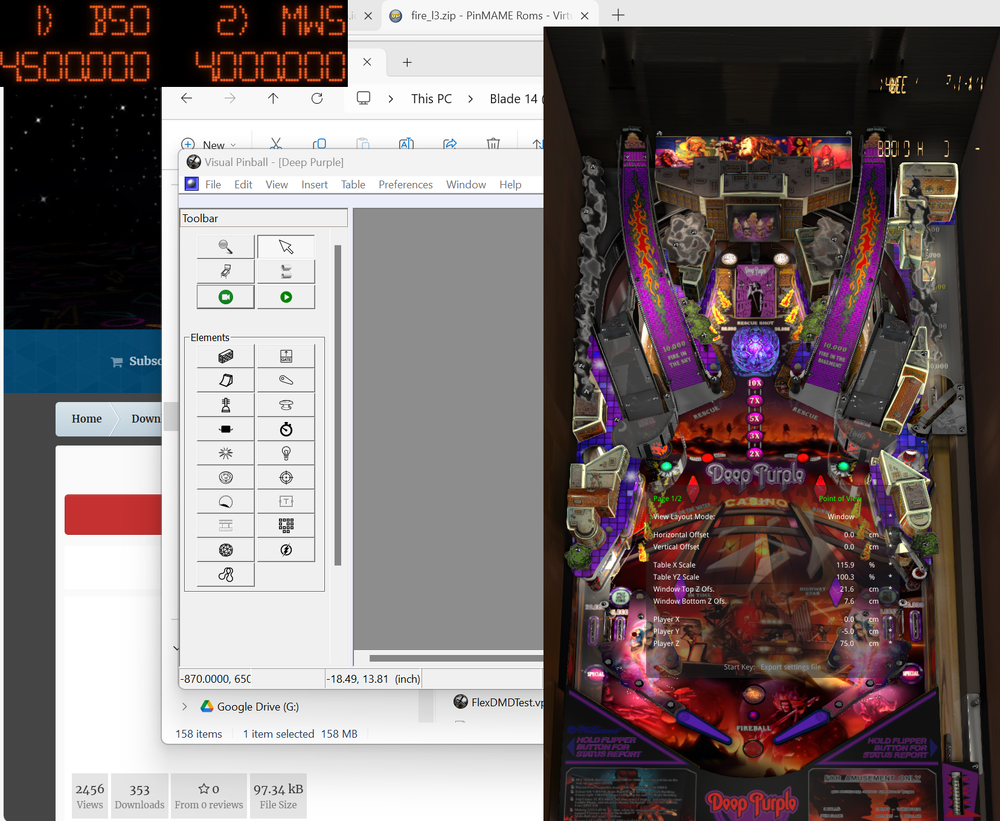Click the PC monitor icon in address bar
Image resolution: width=1000 pixels, height=821 pixels.
coord(364,98)
